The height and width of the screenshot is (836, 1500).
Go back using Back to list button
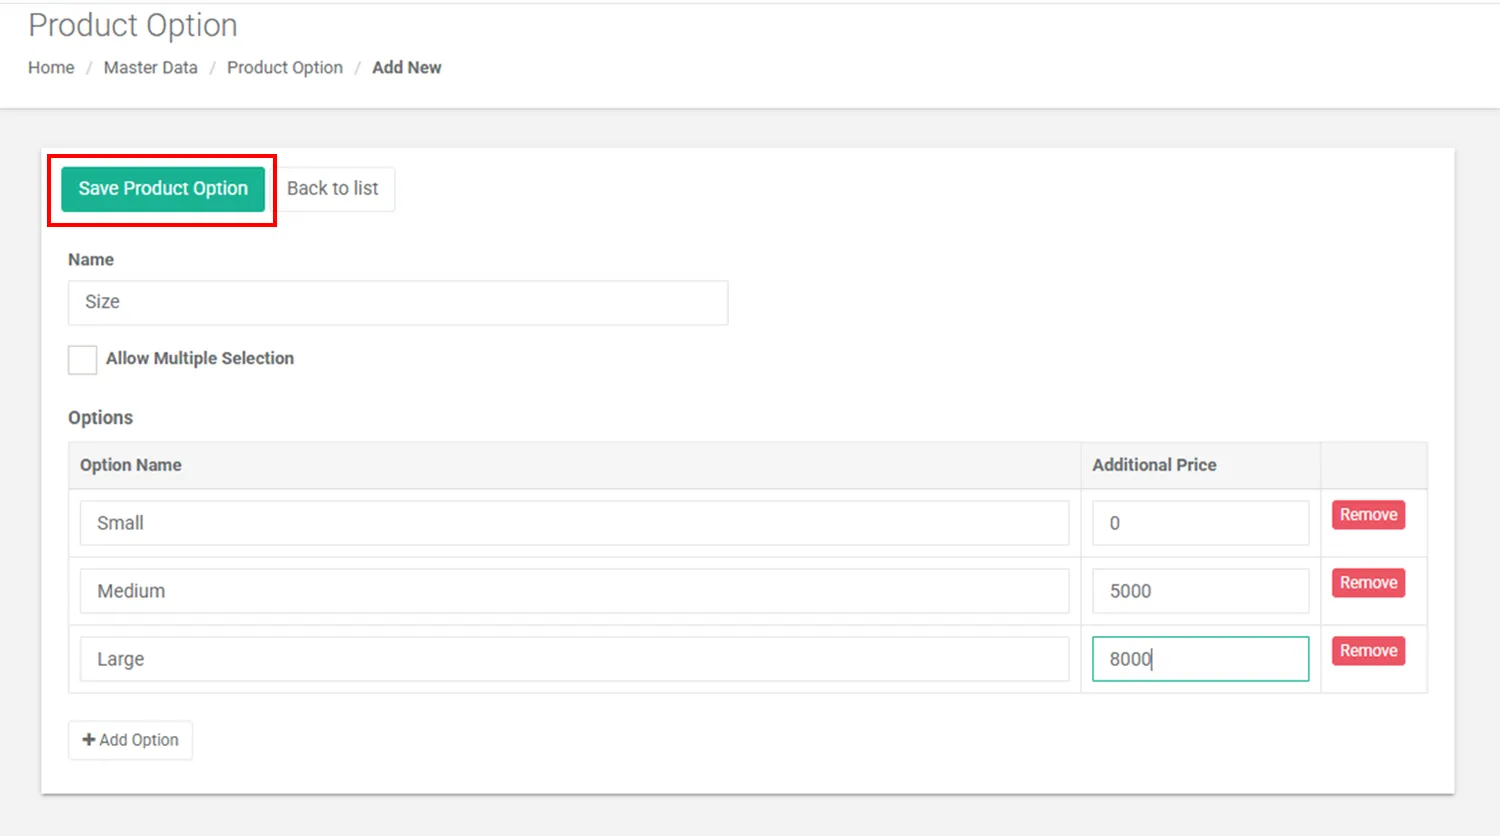(x=333, y=189)
